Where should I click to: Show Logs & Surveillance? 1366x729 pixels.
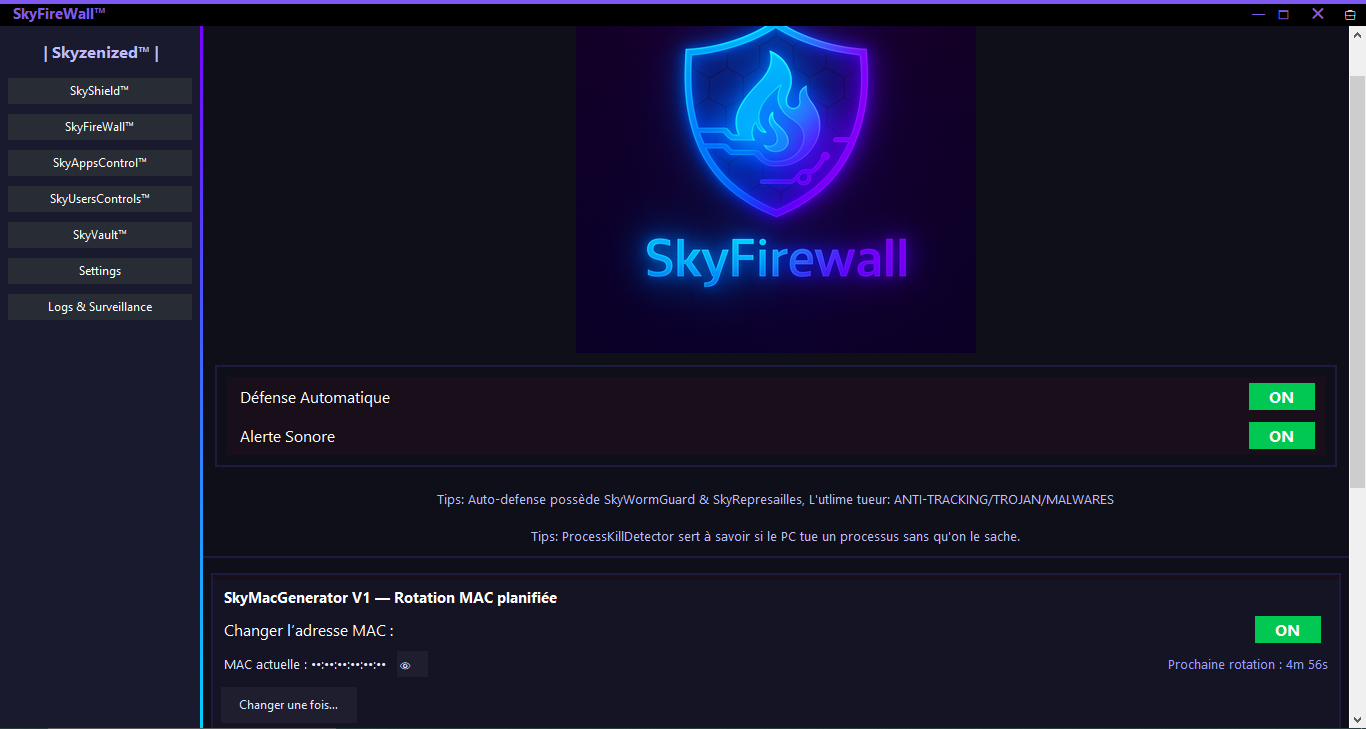tap(100, 307)
